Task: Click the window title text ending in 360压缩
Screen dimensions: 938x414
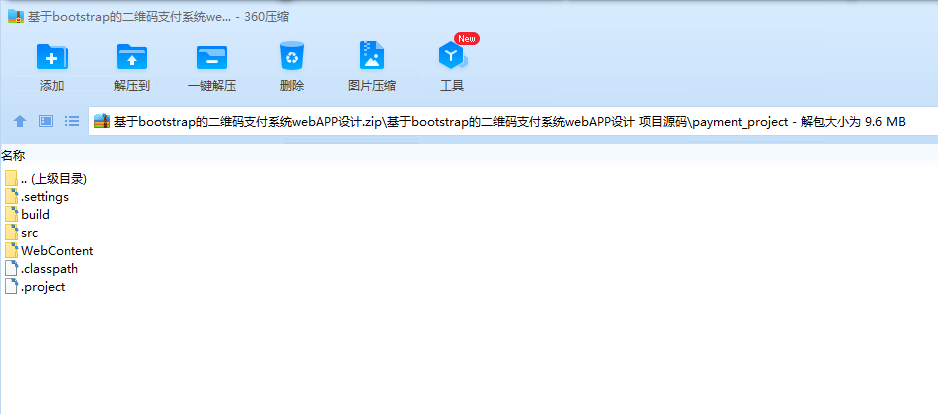Action: (x=159, y=17)
